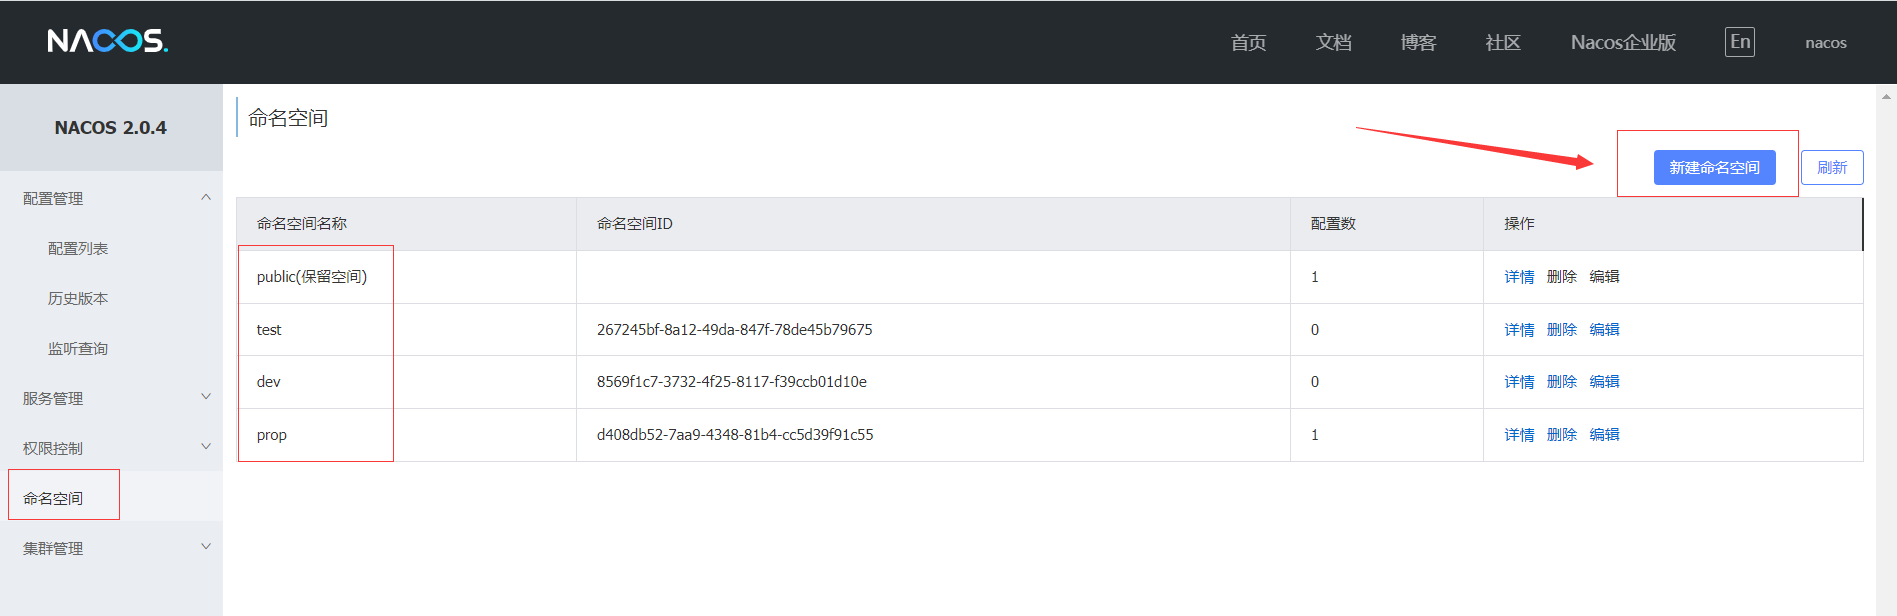This screenshot has width=1897, height=616.
Task: Select 命名空间 in the sidebar
Action: coord(54,498)
